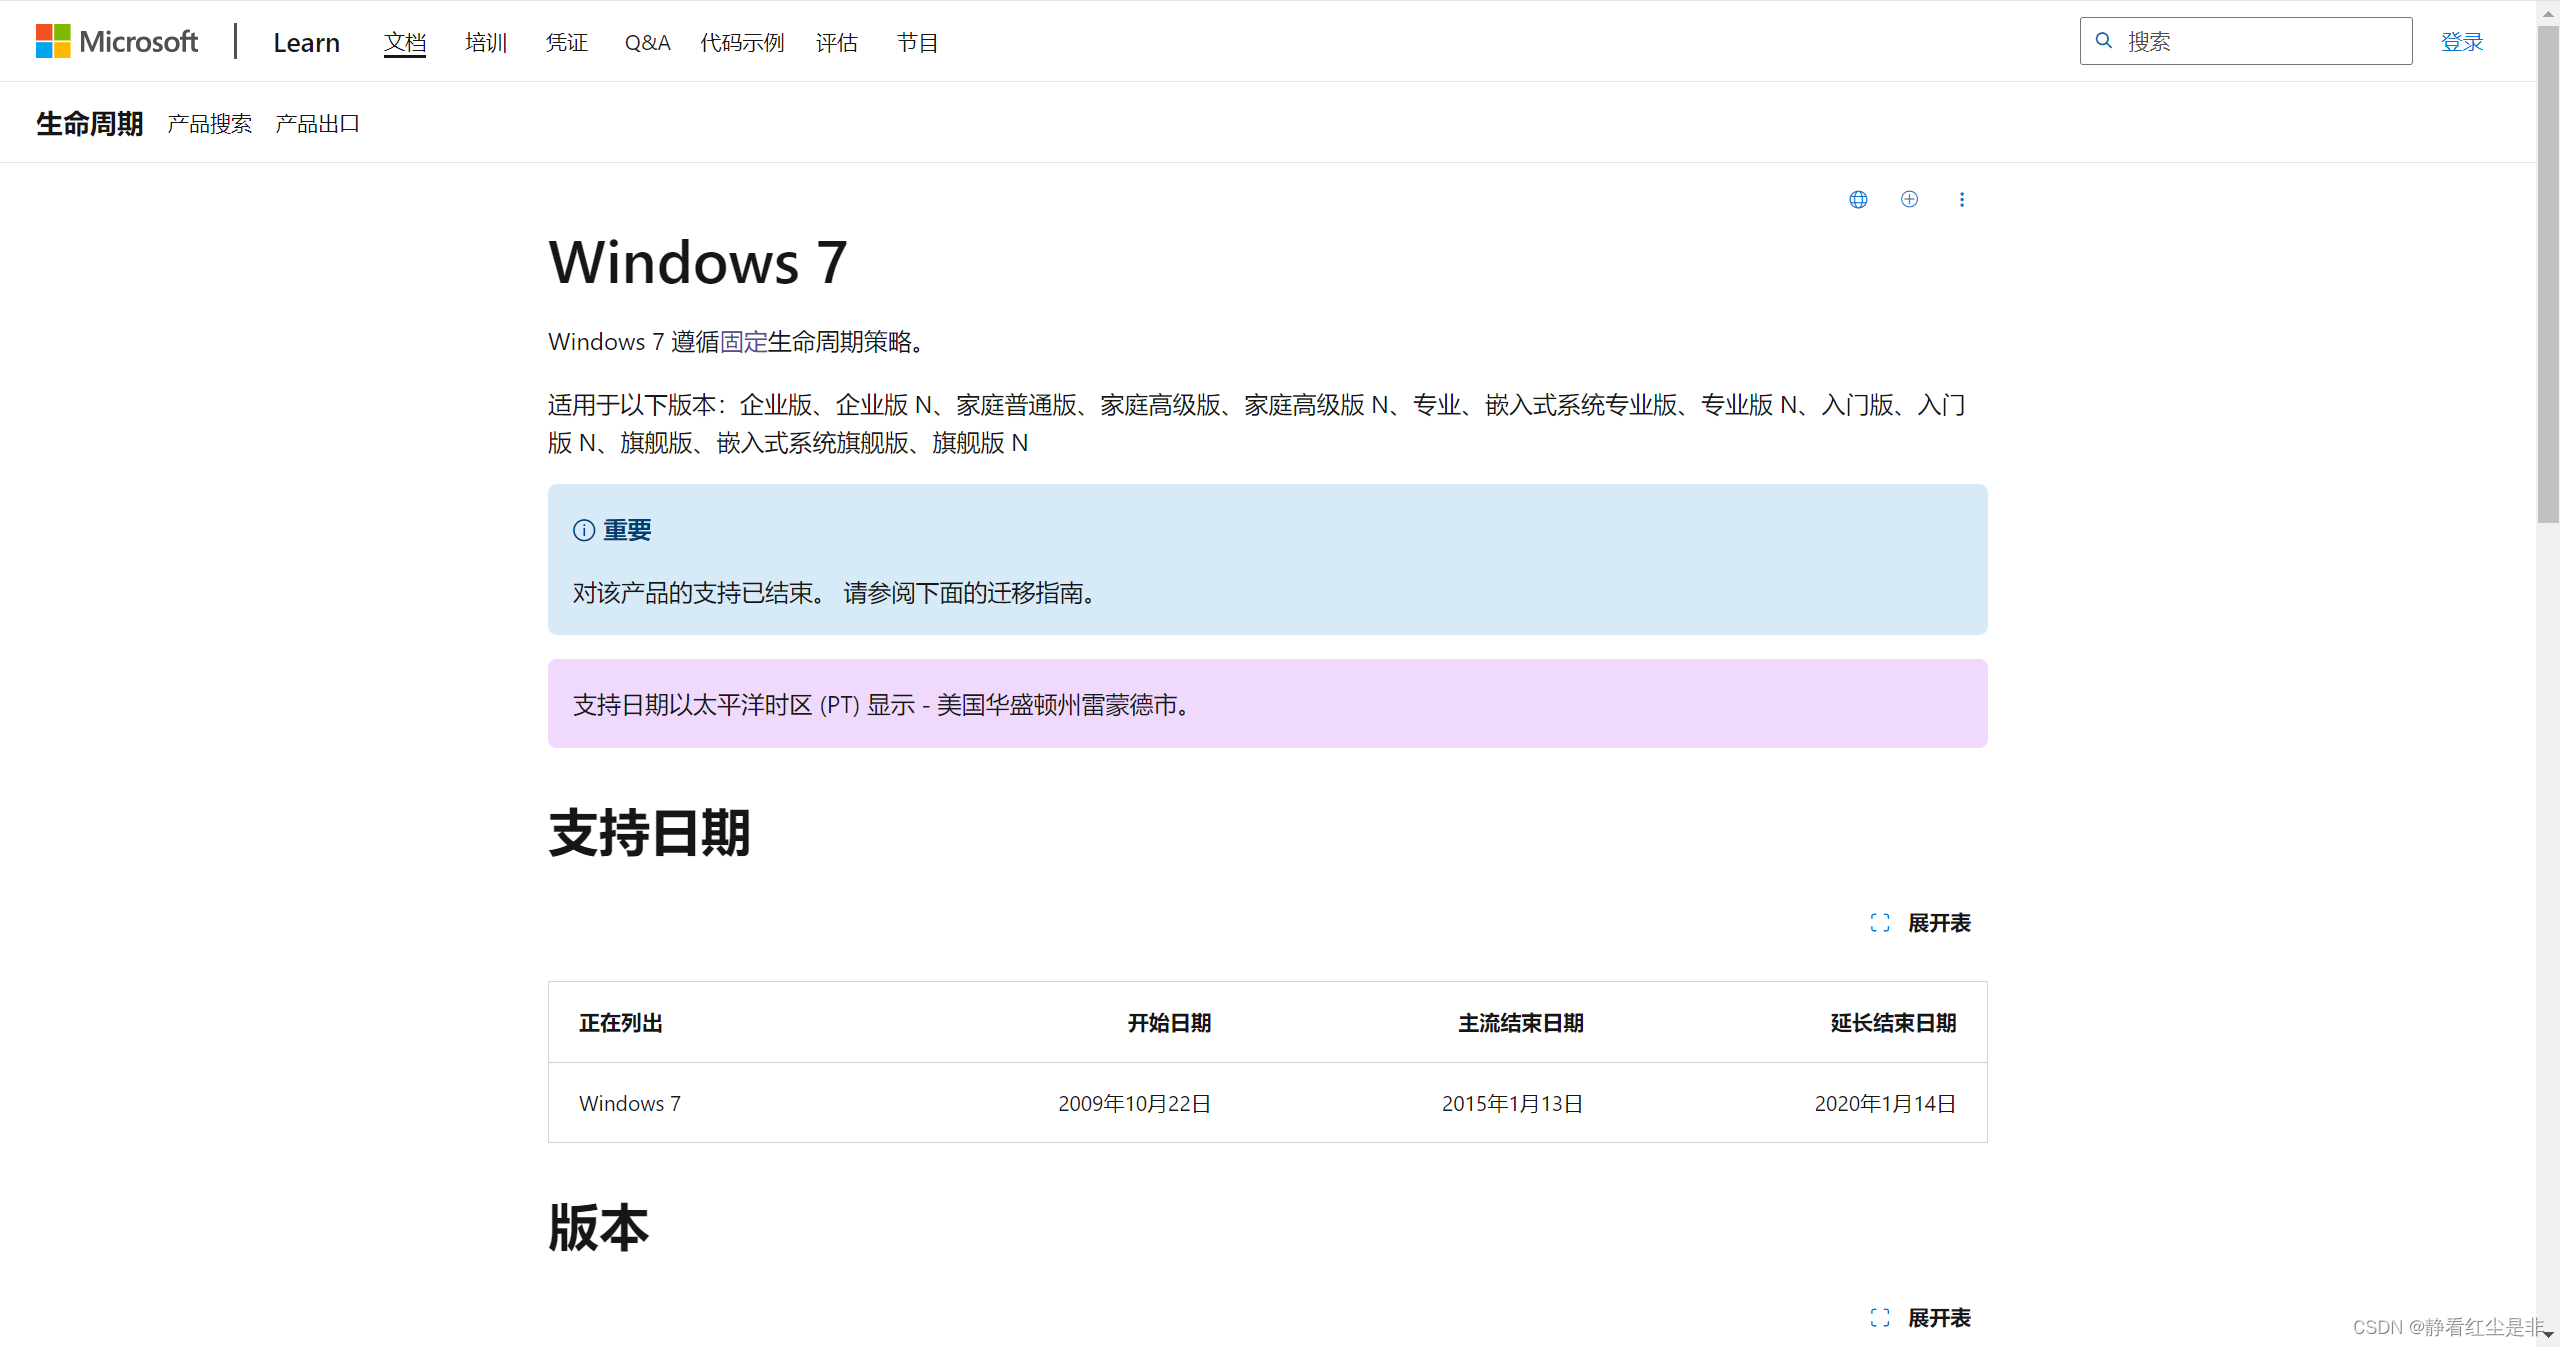Screen dimensions: 2560x1347
Task: Click expand icon beside 版本 table
Action: 1879,1318
